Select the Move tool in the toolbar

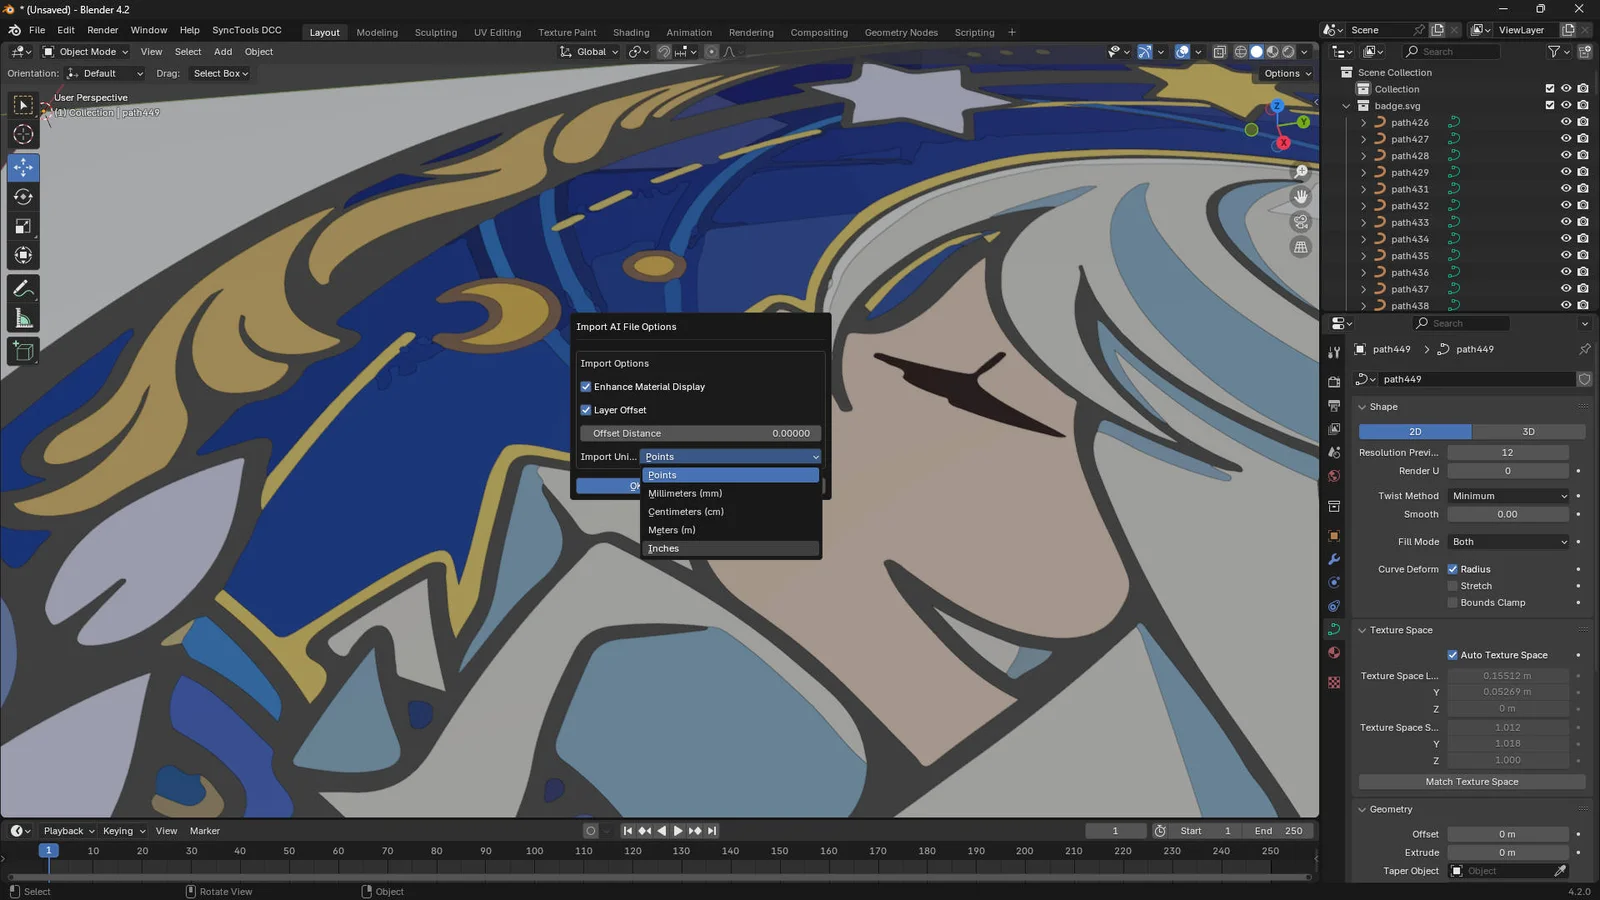23,168
